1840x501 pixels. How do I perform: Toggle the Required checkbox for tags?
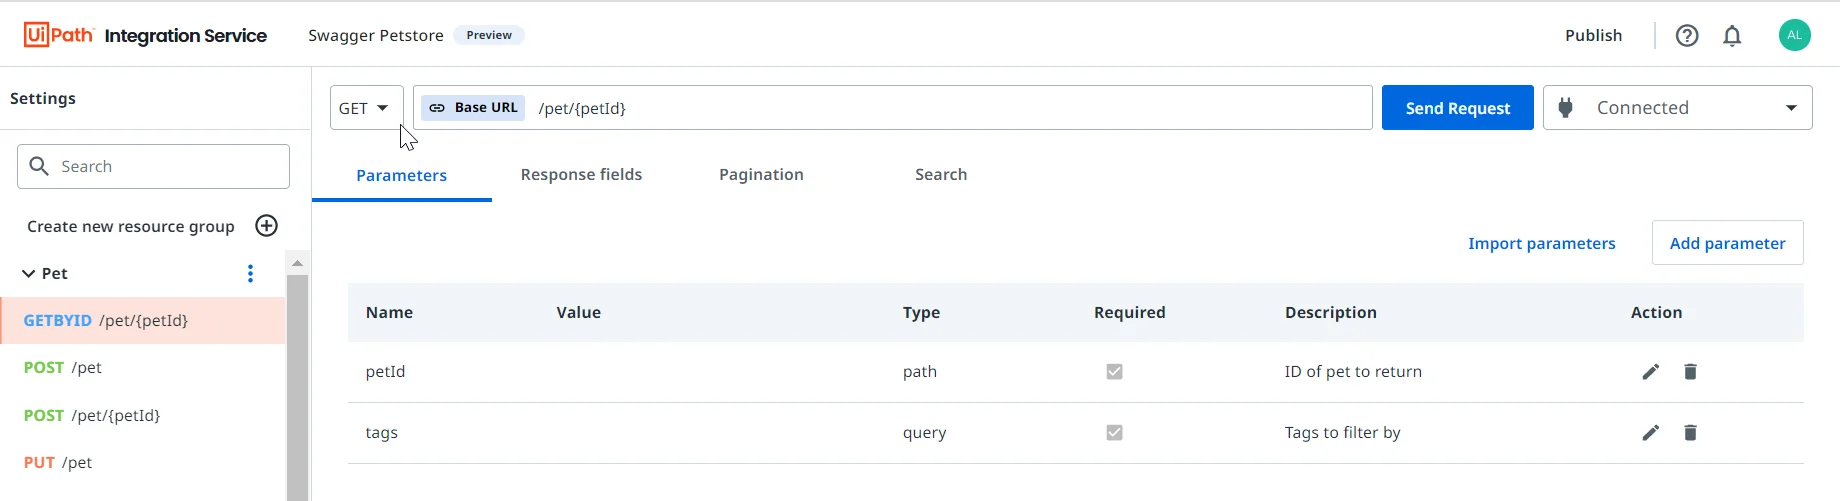pyautogui.click(x=1114, y=433)
